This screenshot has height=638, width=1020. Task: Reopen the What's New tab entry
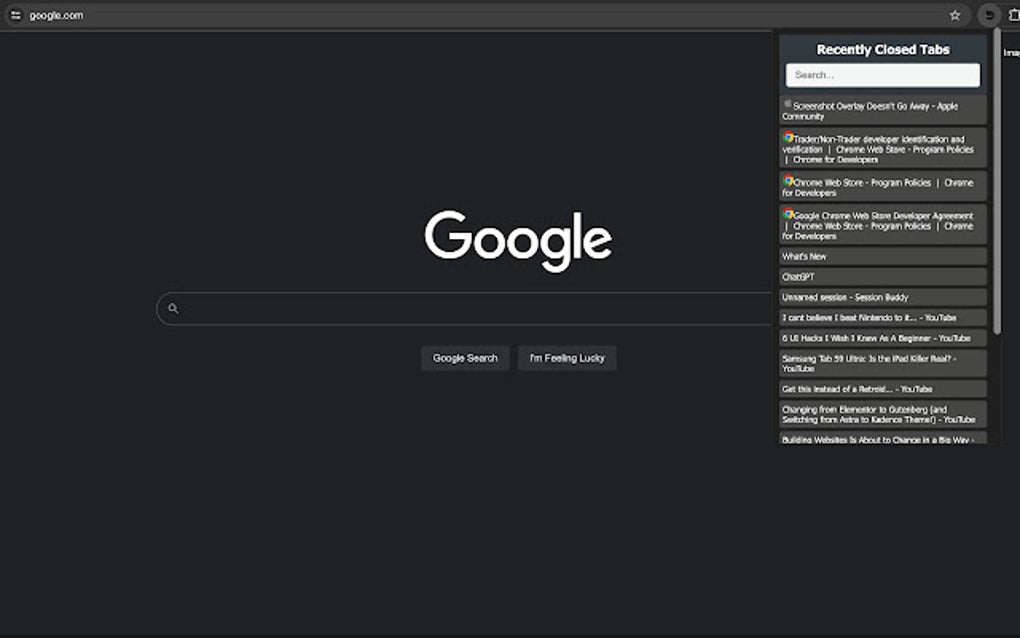coord(883,256)
